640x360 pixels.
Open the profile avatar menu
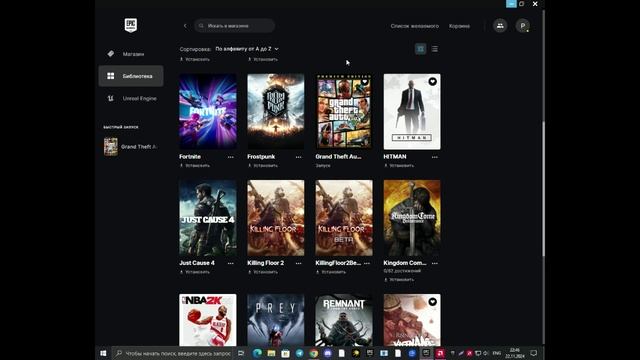[522, 26]
